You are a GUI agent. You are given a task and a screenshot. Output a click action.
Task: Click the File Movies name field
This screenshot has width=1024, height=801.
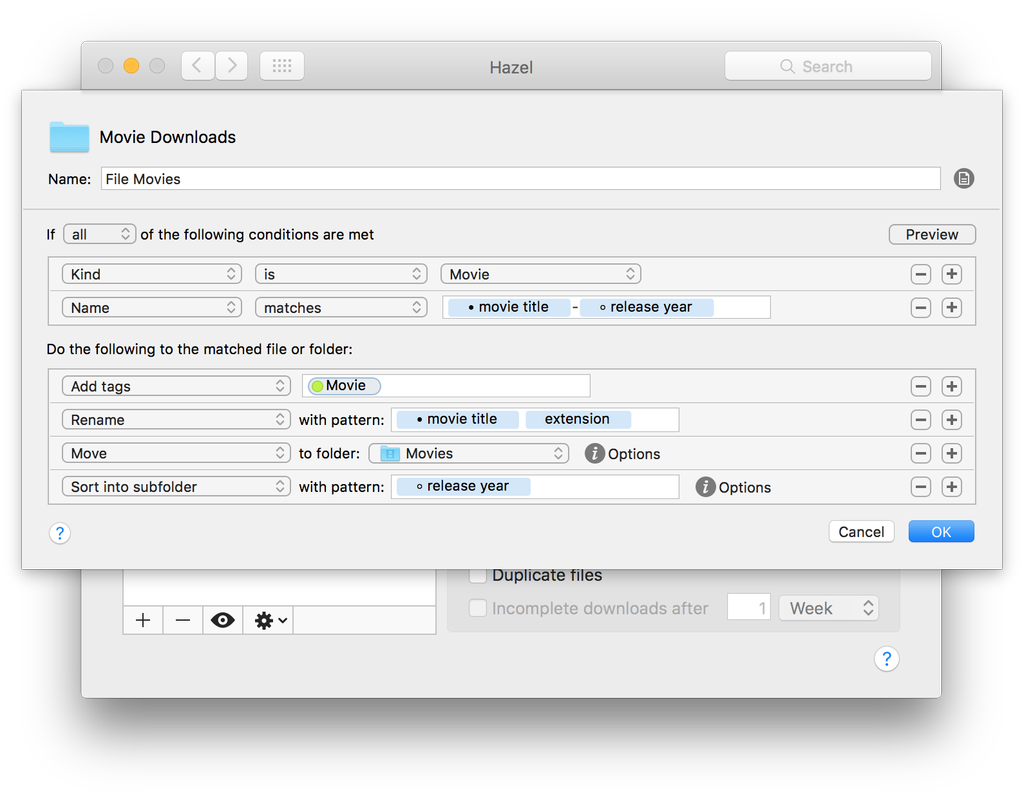click(520, 179)
